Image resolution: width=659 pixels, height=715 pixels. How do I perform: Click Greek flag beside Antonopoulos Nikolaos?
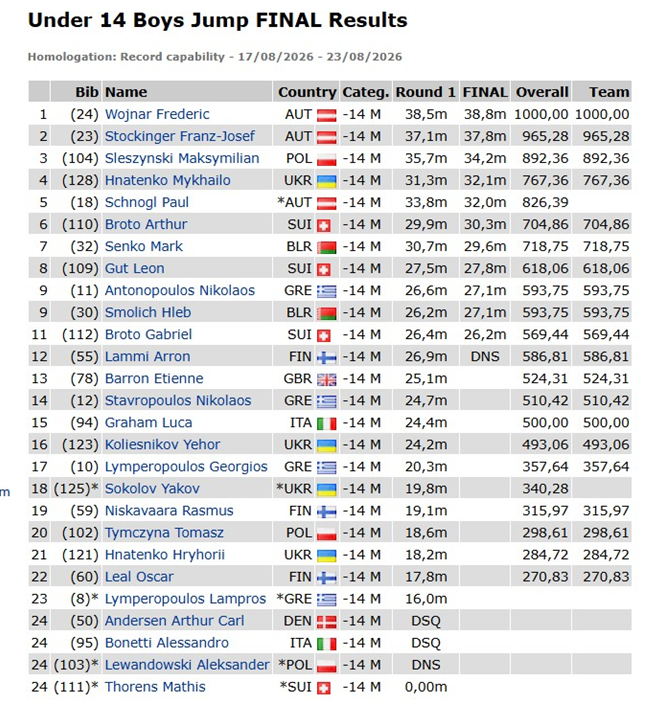click(326, 291)
